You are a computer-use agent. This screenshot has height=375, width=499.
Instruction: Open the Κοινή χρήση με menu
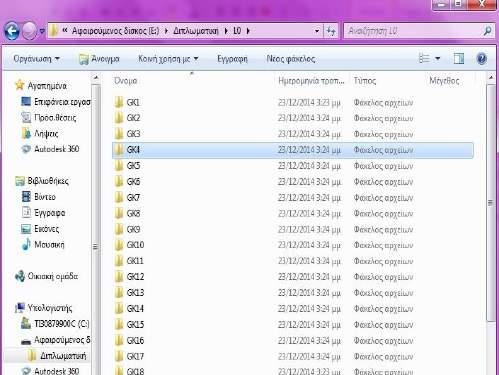click(x=168, y=59)
